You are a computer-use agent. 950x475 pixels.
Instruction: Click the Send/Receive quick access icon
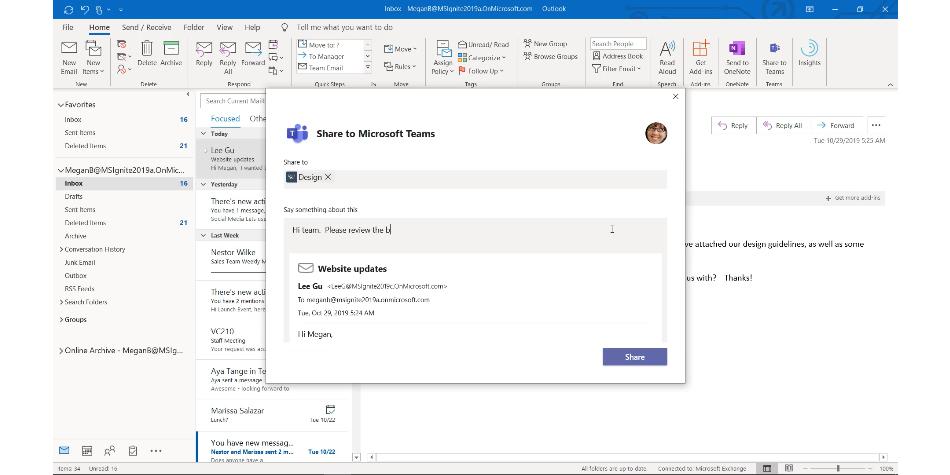[68, 9]
